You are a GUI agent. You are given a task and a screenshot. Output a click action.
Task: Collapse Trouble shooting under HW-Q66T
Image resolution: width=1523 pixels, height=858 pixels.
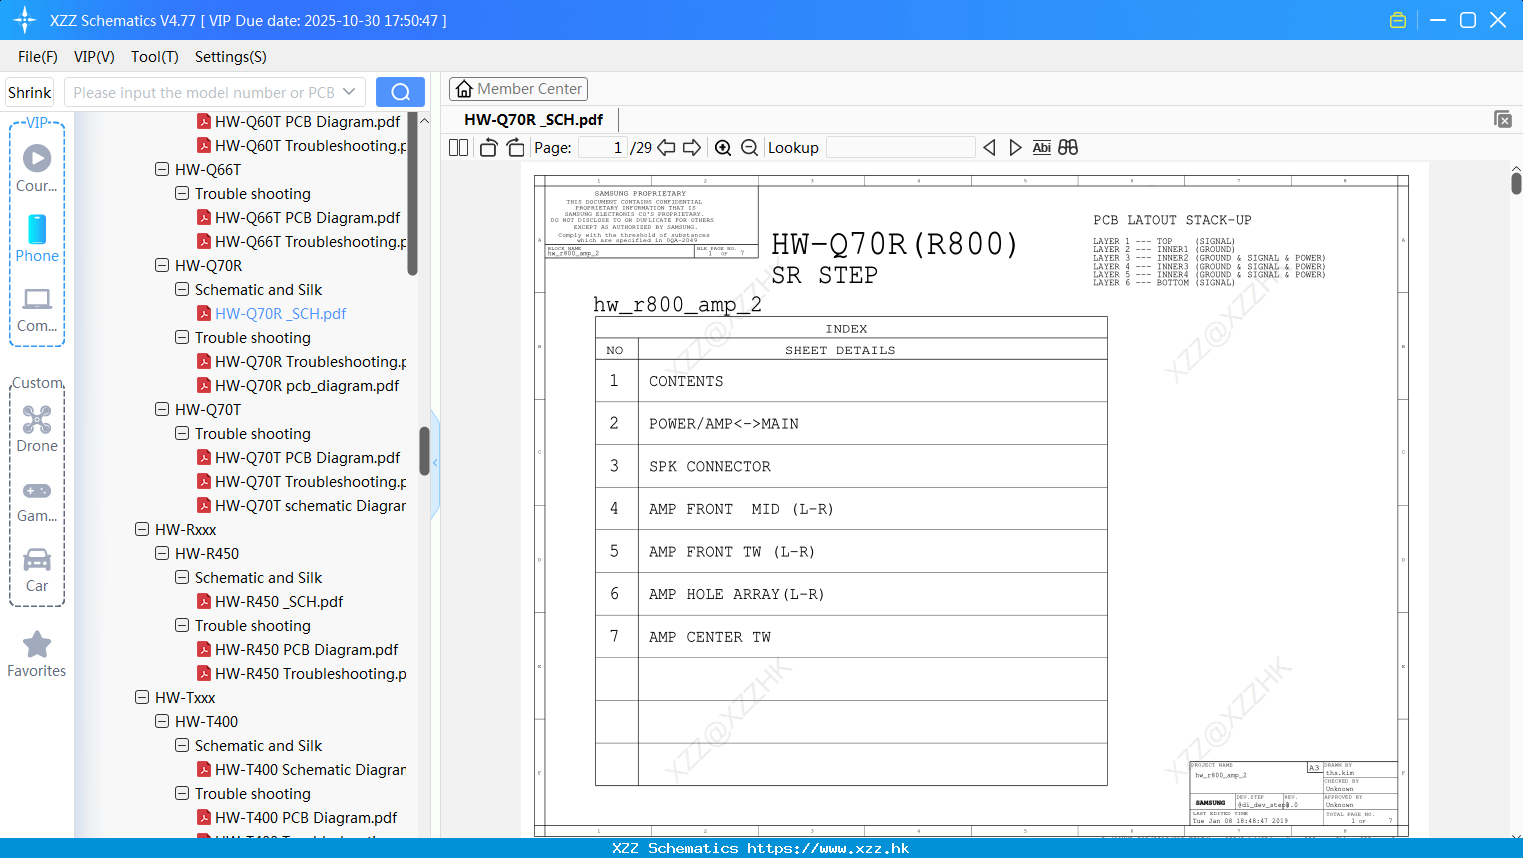coord(182,194)
